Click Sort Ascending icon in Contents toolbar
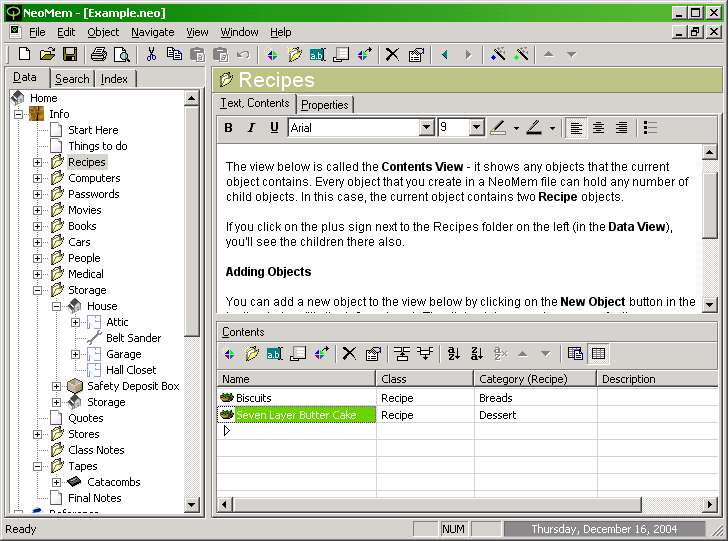 click(x=454, y=353)
